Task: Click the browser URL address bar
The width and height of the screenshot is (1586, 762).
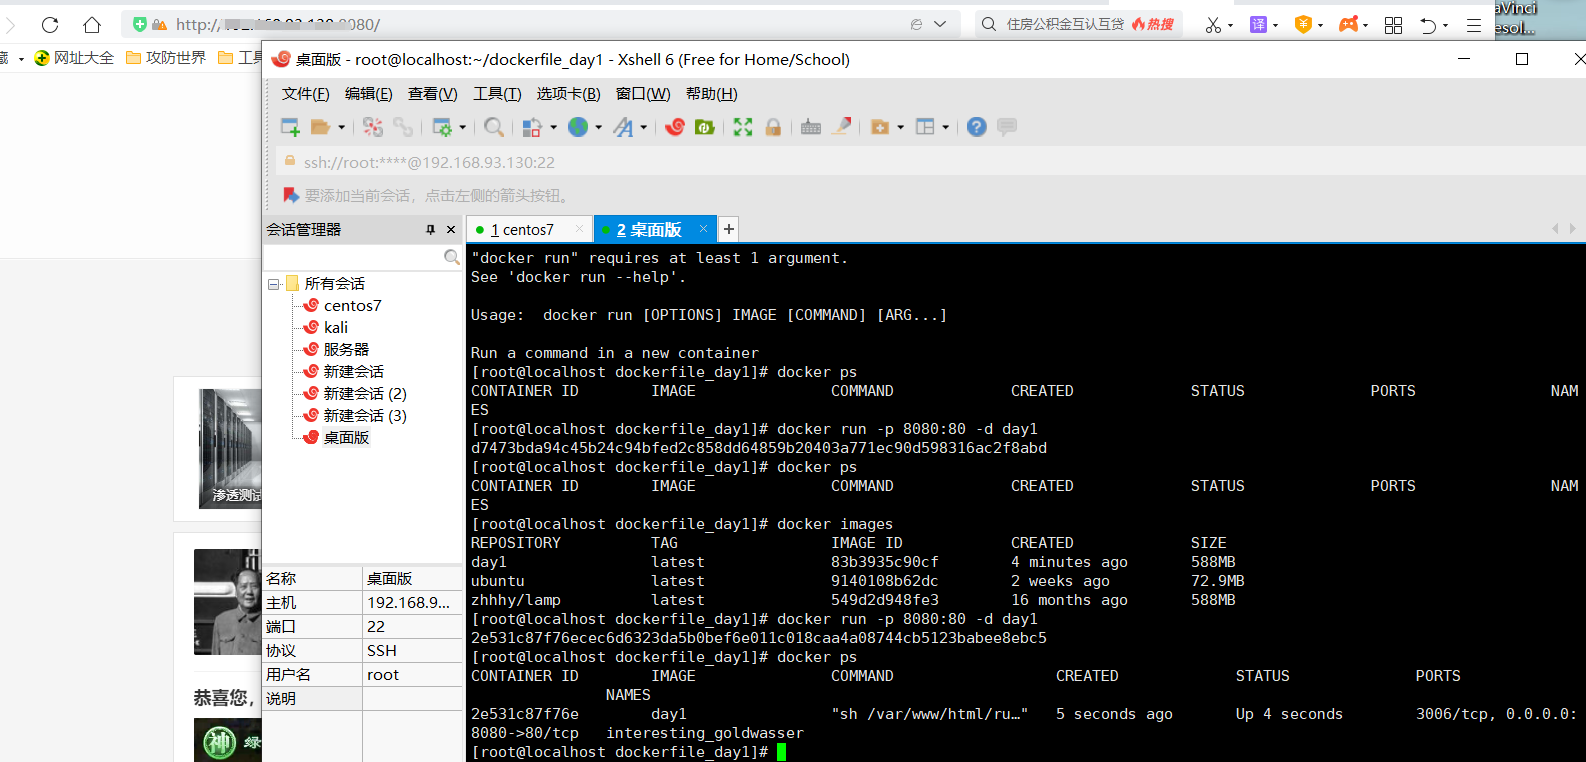Action: tap(540, 24)
